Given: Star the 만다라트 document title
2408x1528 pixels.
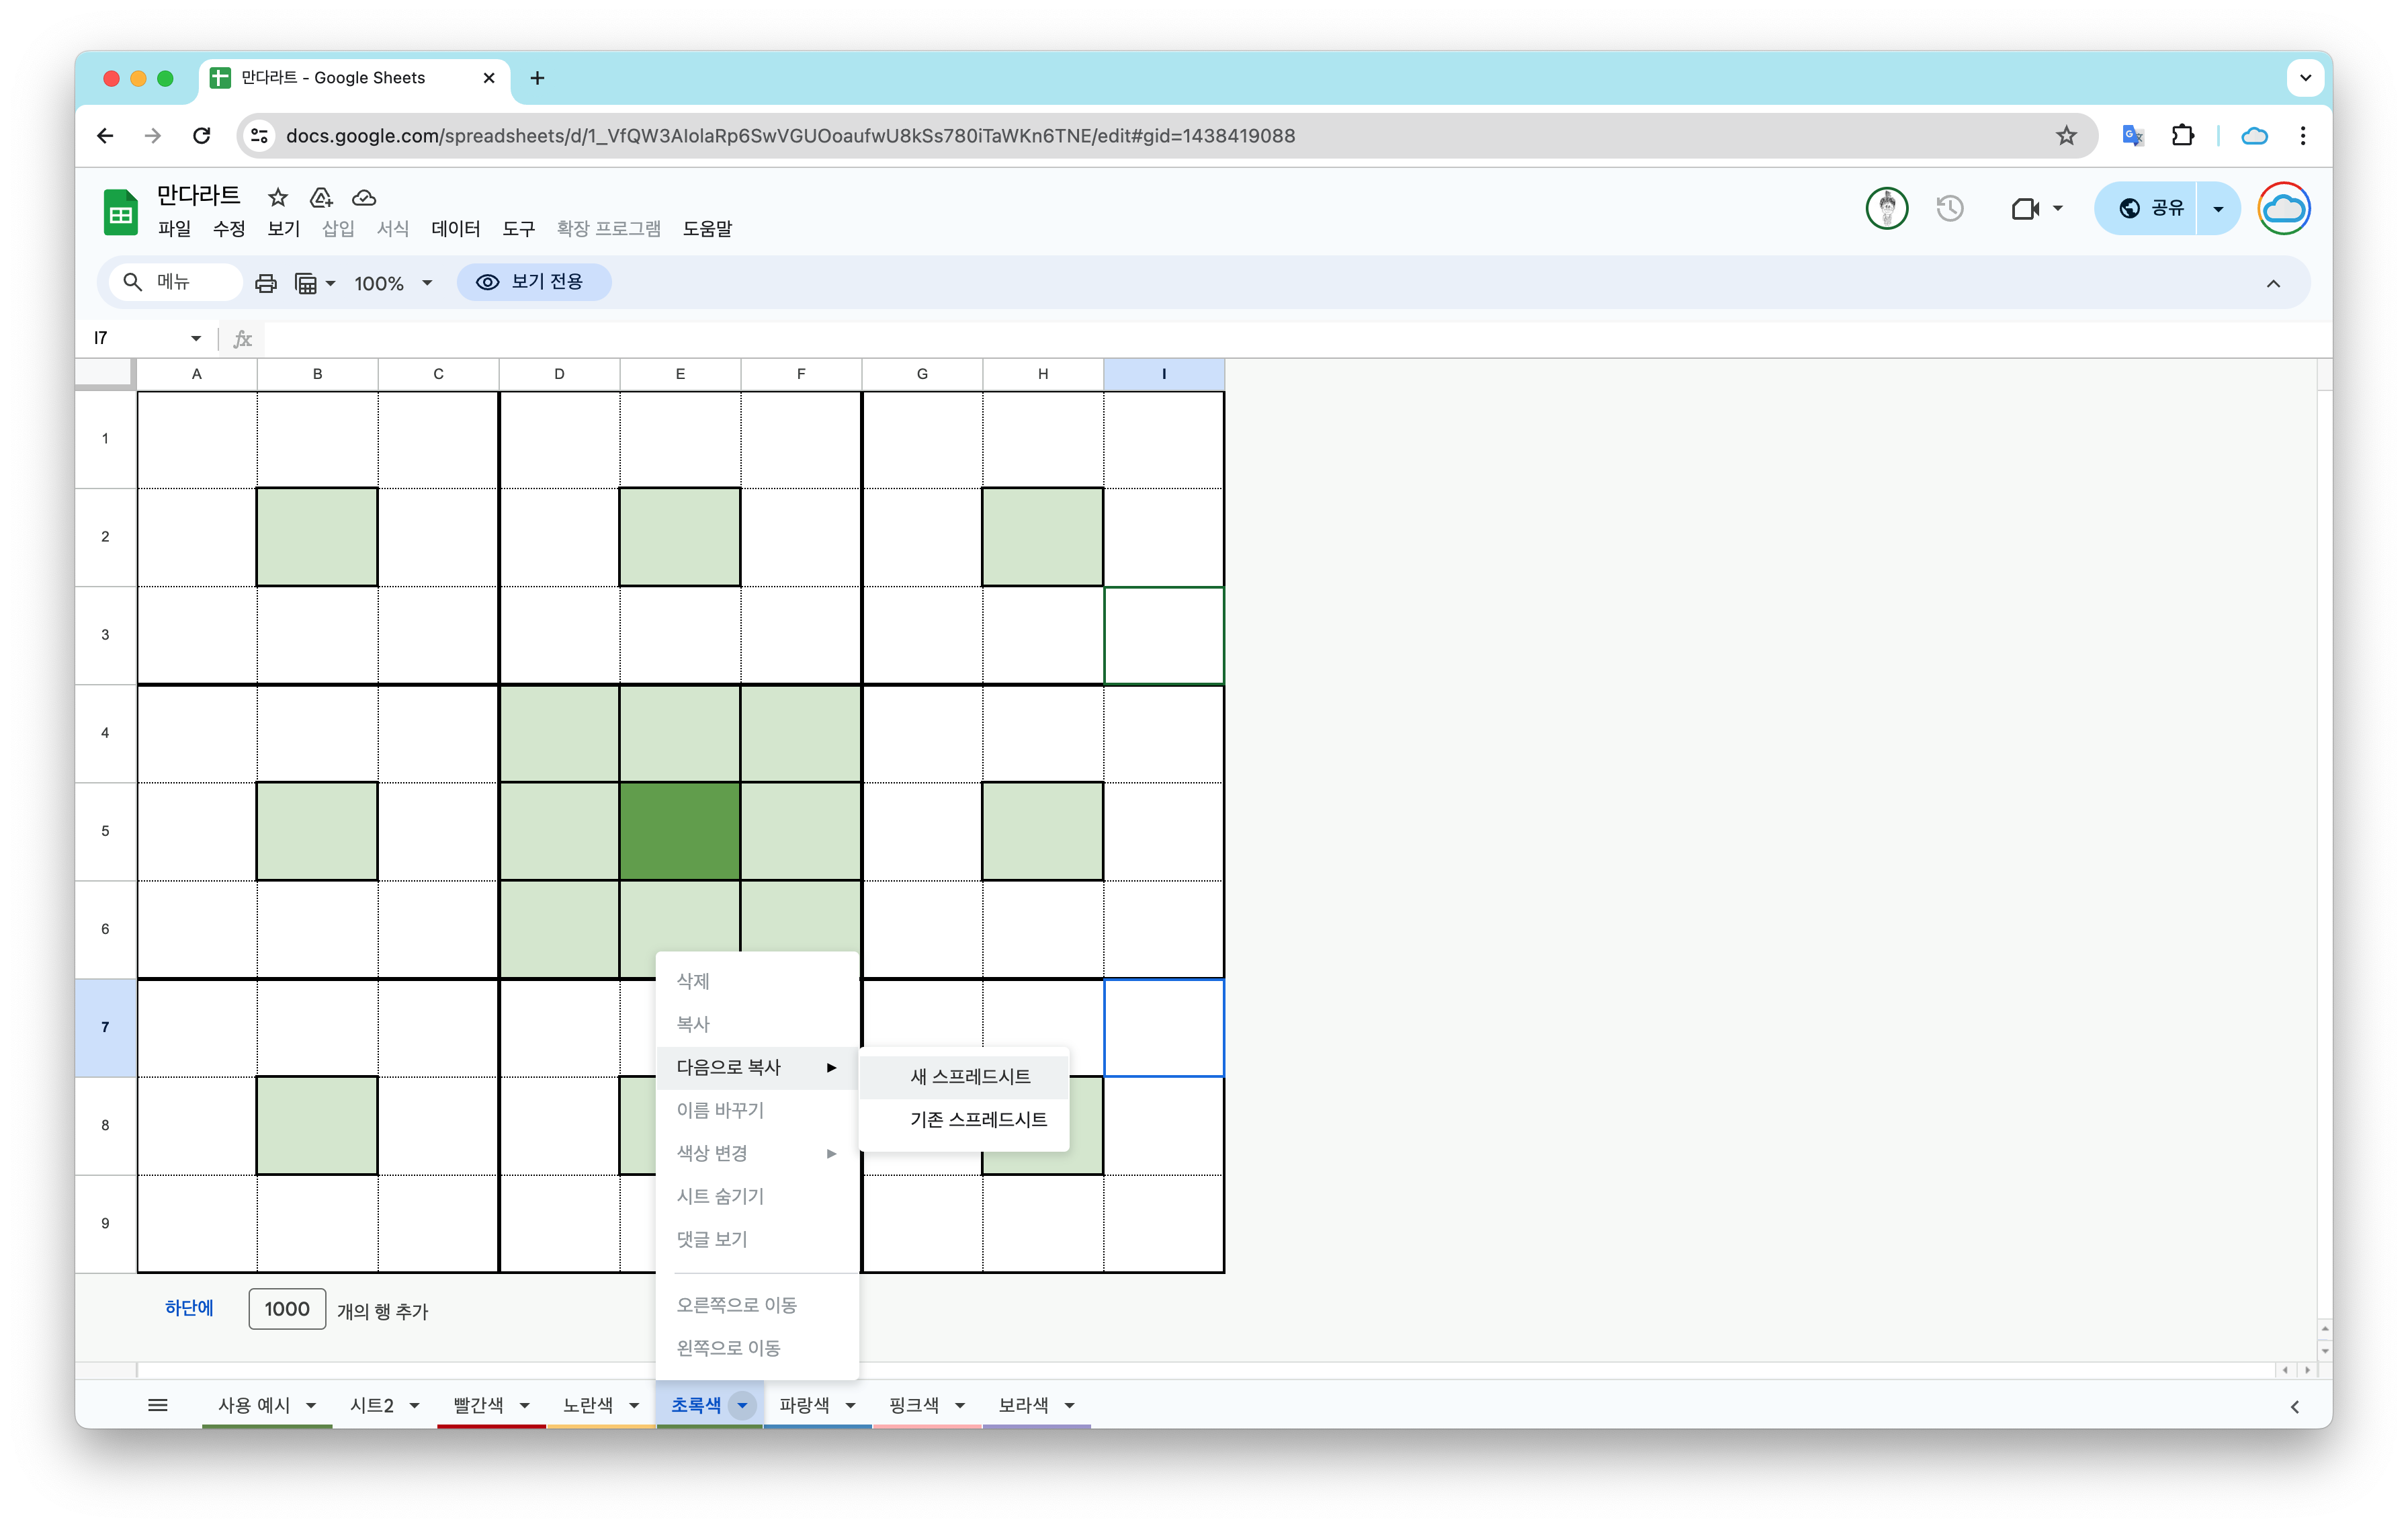Looking at the screenshot, I should tap(278, 197).
